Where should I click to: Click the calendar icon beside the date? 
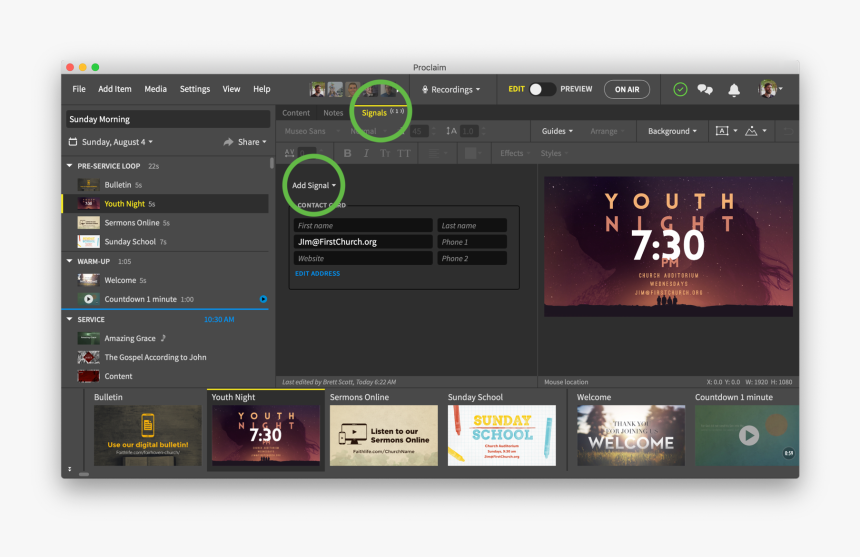(72, 142)
